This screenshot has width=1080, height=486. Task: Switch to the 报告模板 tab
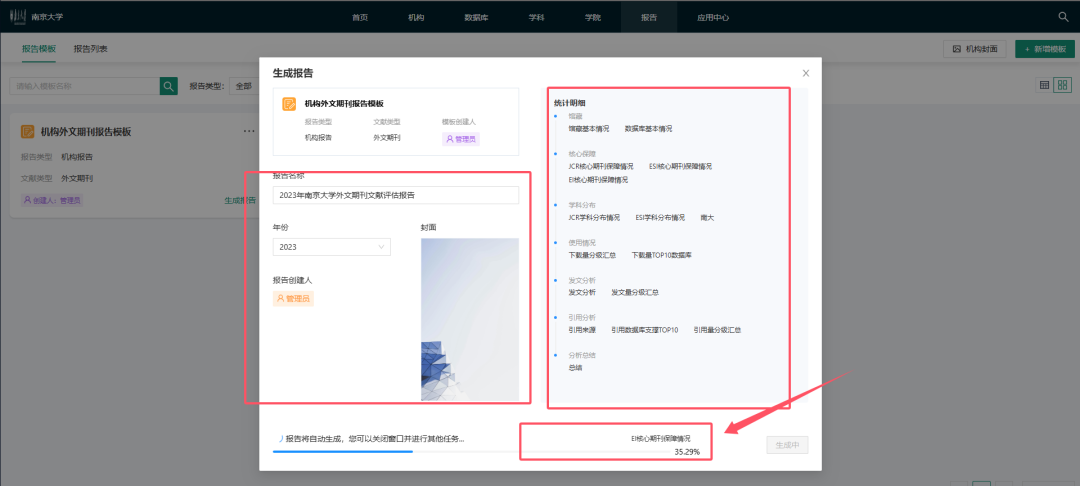pos(39,49)
